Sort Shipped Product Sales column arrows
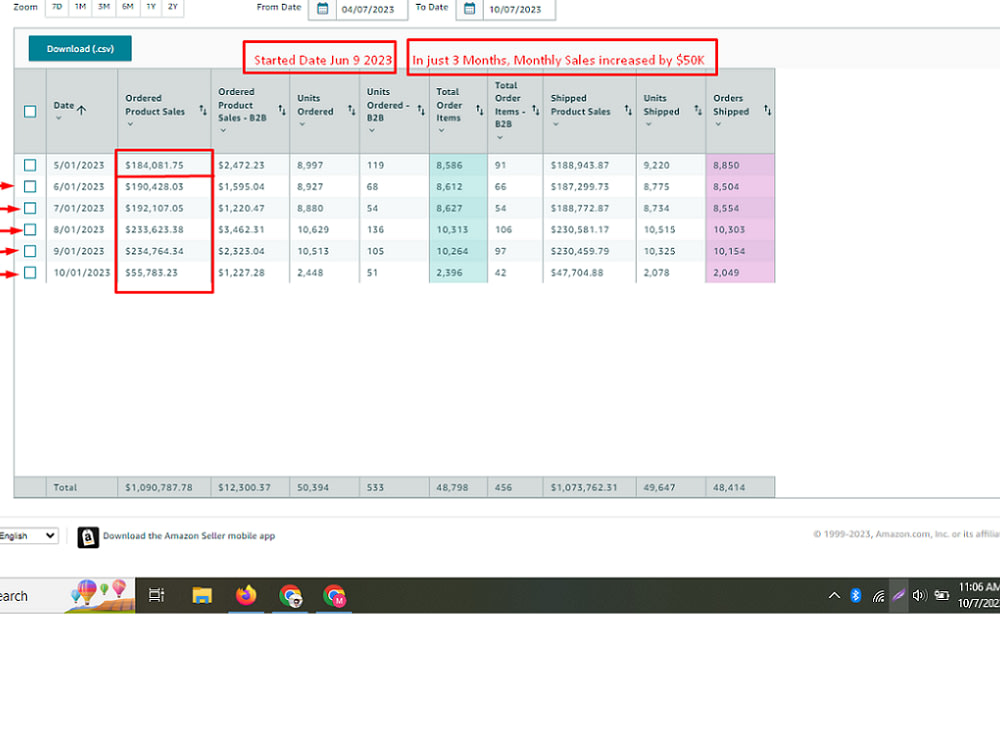The width and height of the screenshot is (1000, 750). (628, 110)
